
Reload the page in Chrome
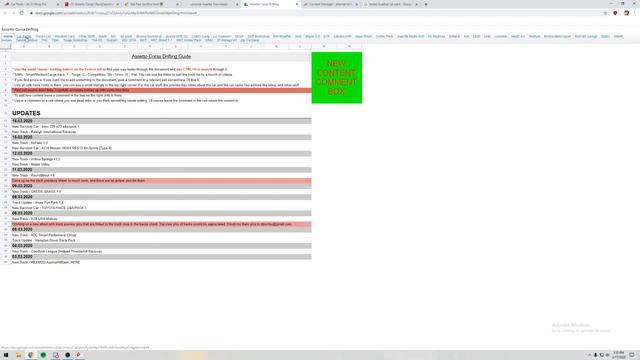22,13
